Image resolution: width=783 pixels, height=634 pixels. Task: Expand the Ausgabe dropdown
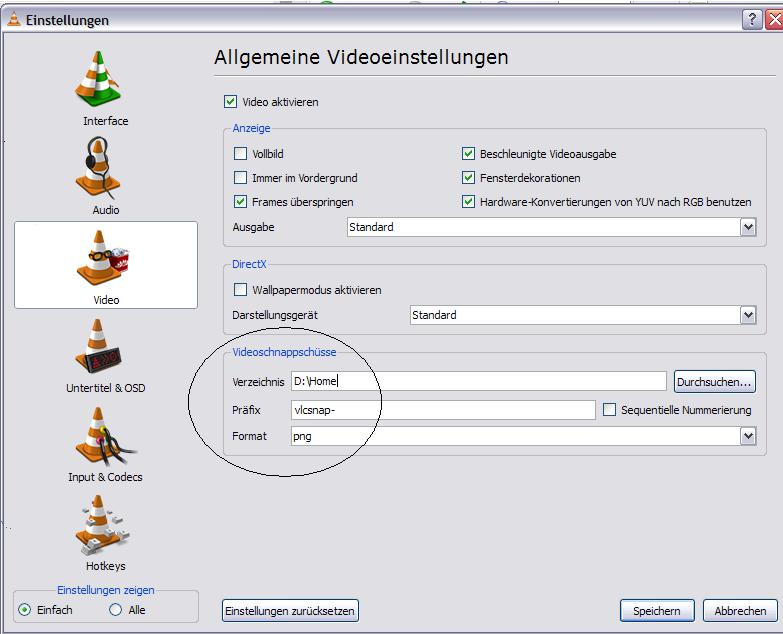(x=747, y=227)
